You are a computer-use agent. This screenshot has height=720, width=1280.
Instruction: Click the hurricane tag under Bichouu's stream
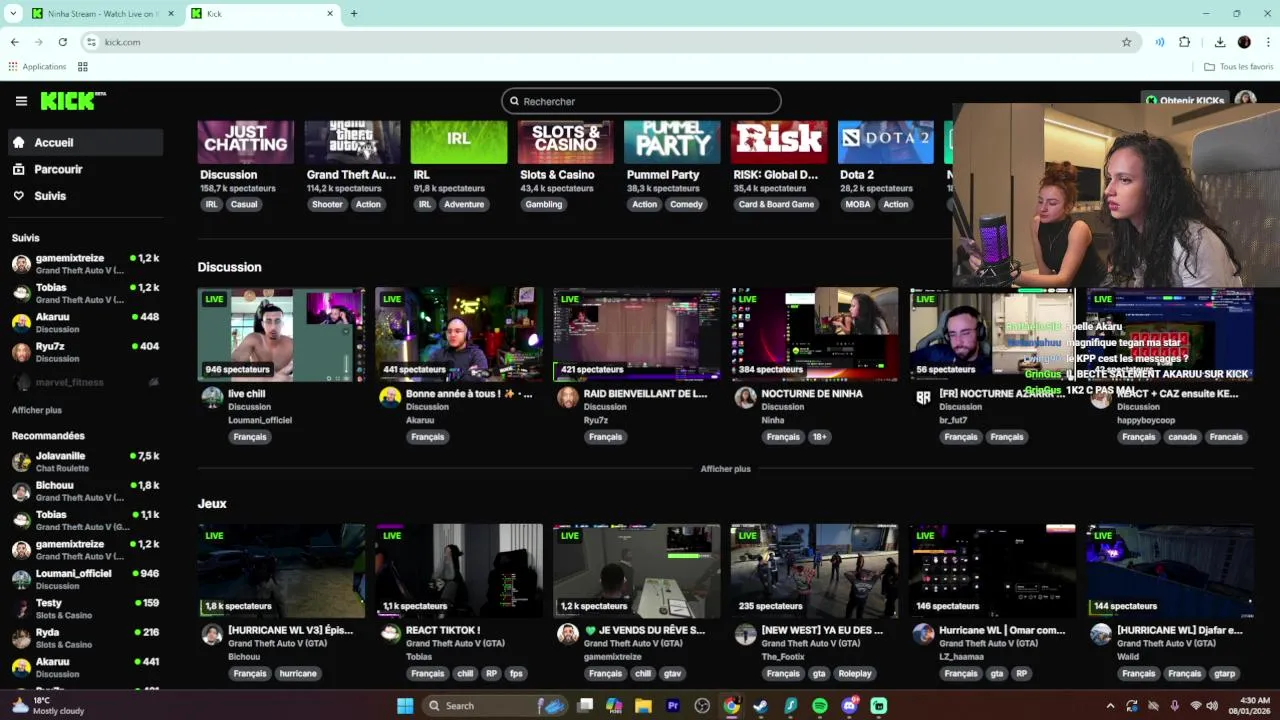[x=298, y=674]
